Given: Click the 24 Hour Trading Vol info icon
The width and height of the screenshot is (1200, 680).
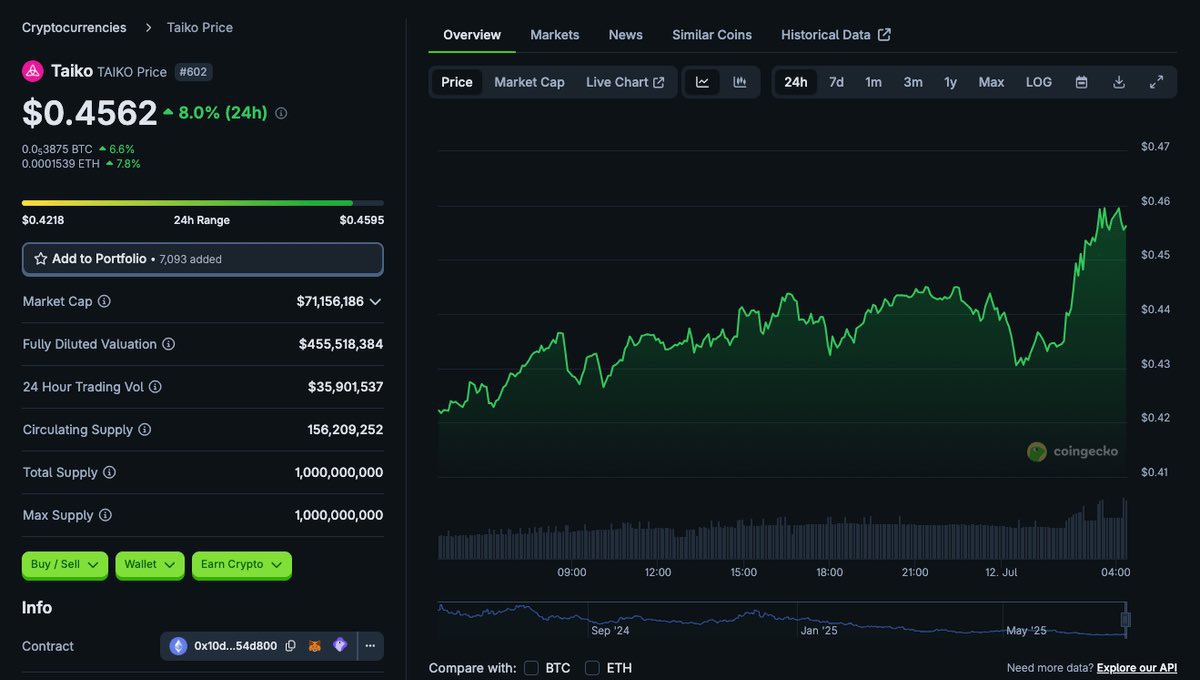Looking at the screenshot, I should pyautogui.click(x=155, y=387).
